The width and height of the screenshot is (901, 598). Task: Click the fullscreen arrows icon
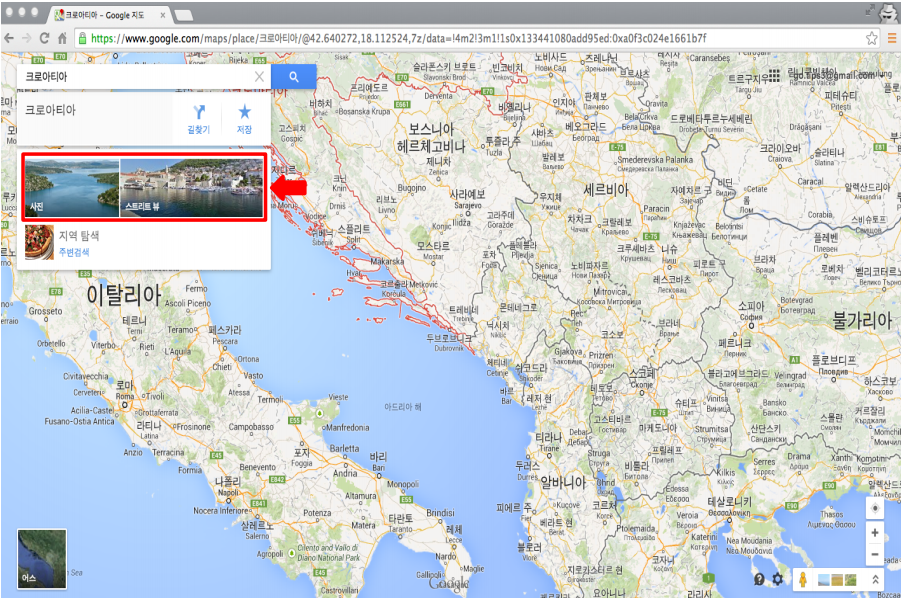pos(870,10)
